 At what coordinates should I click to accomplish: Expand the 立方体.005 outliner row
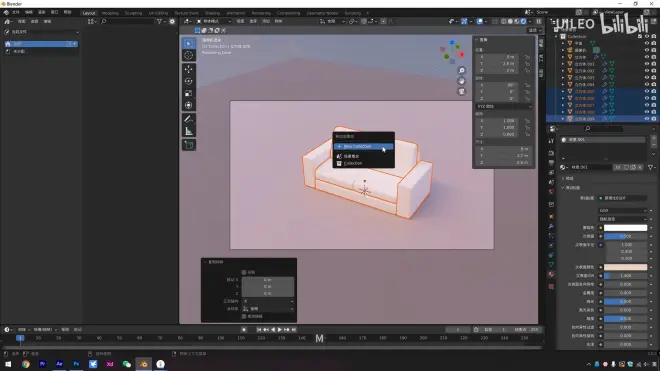coord(563,91)
